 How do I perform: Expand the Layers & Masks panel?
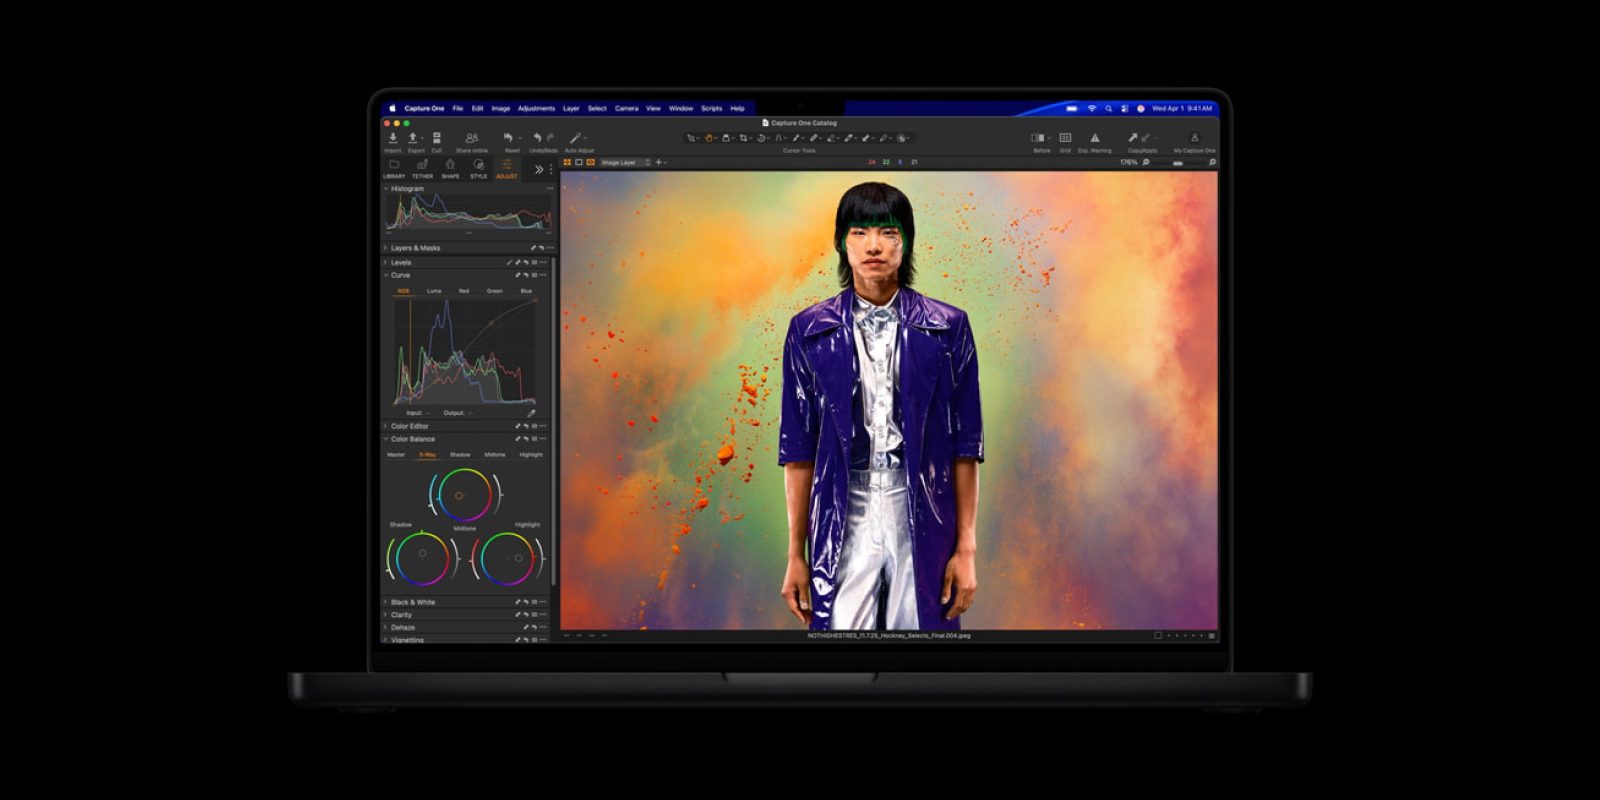pyautogui.click(x=415, y=248)
